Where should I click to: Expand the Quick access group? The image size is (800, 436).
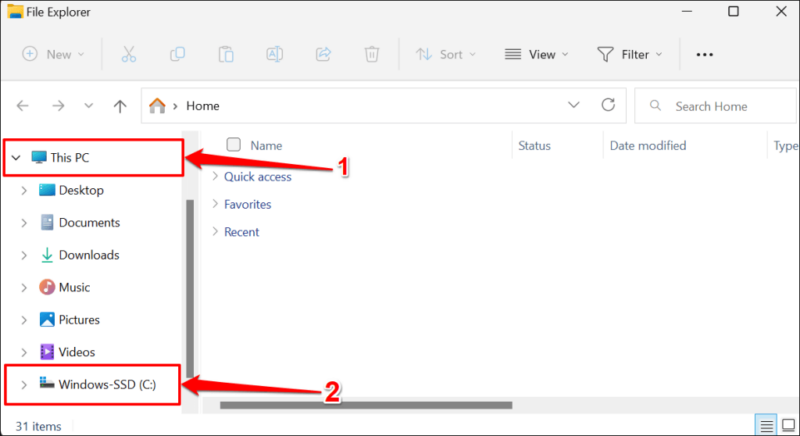tap(215, 176)
